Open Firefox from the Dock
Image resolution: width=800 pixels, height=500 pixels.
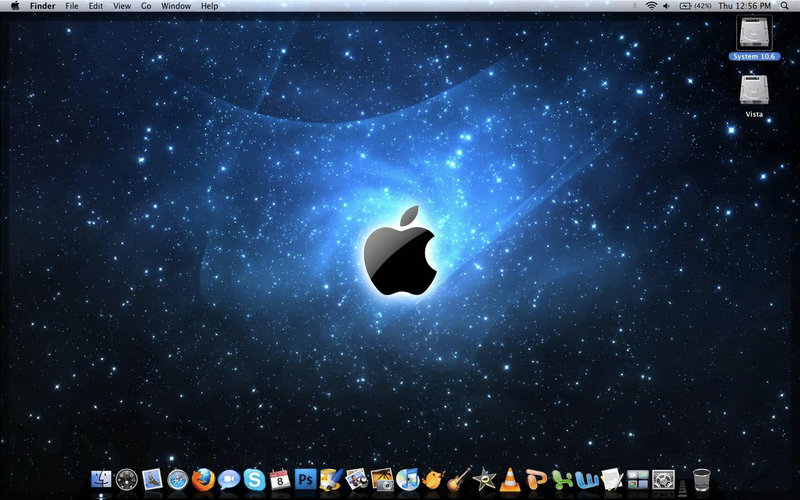[x=203, y=480]
